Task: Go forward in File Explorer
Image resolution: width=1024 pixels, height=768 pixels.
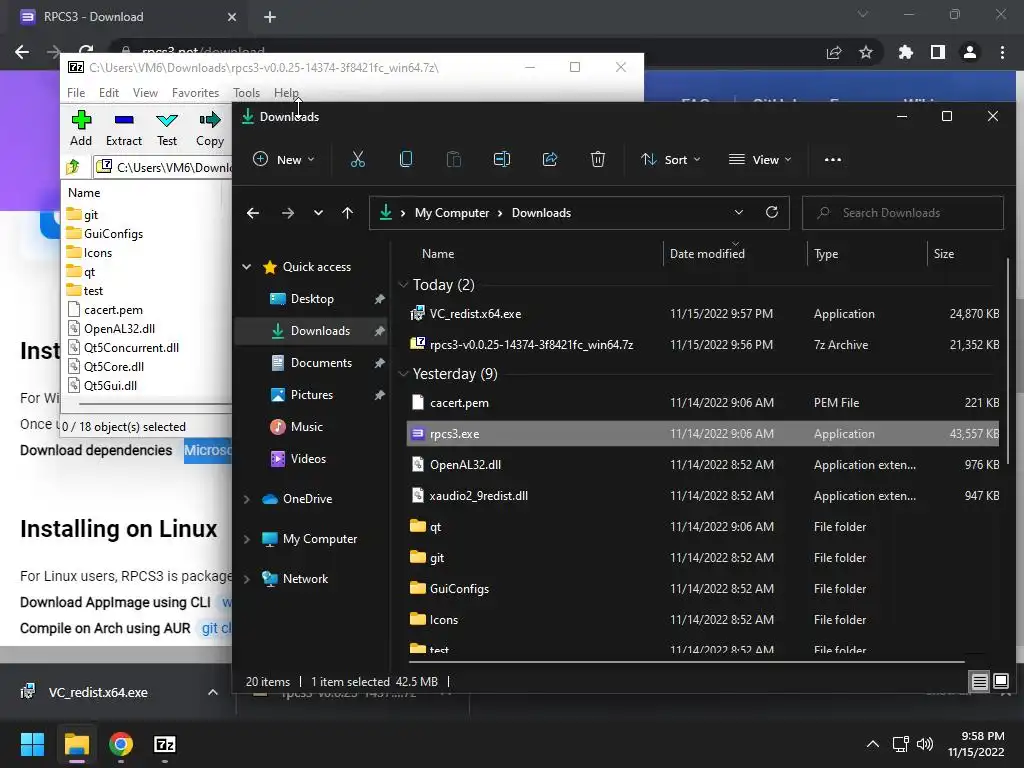Action: point(287,213)
